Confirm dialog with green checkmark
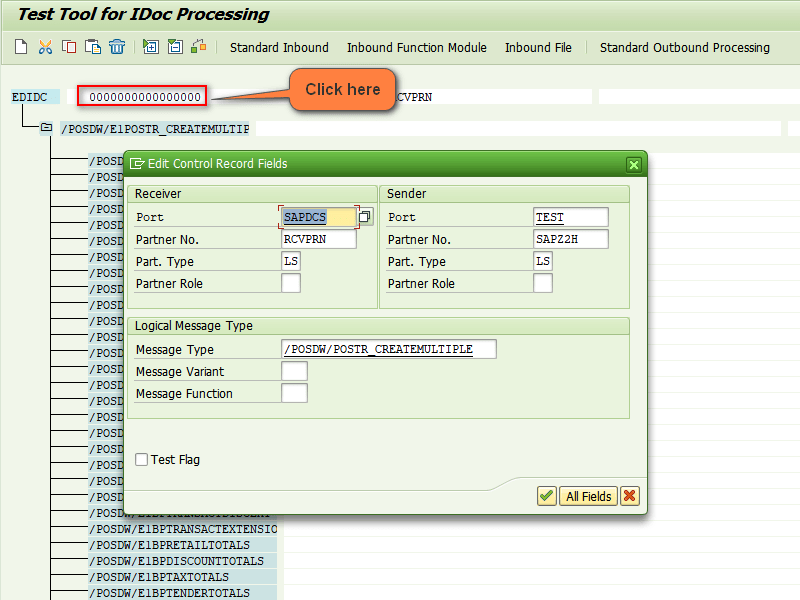 tap(546, 496)
